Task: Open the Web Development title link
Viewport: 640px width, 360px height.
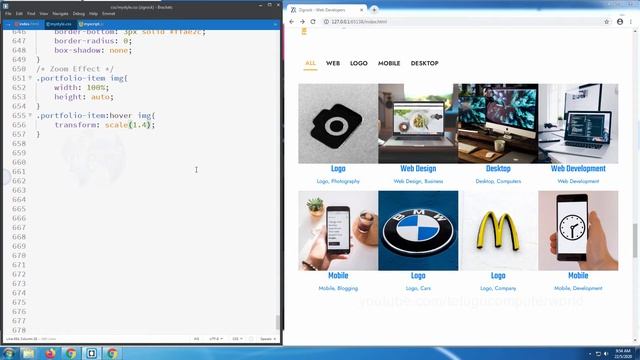Action: [x=578, y=169]
